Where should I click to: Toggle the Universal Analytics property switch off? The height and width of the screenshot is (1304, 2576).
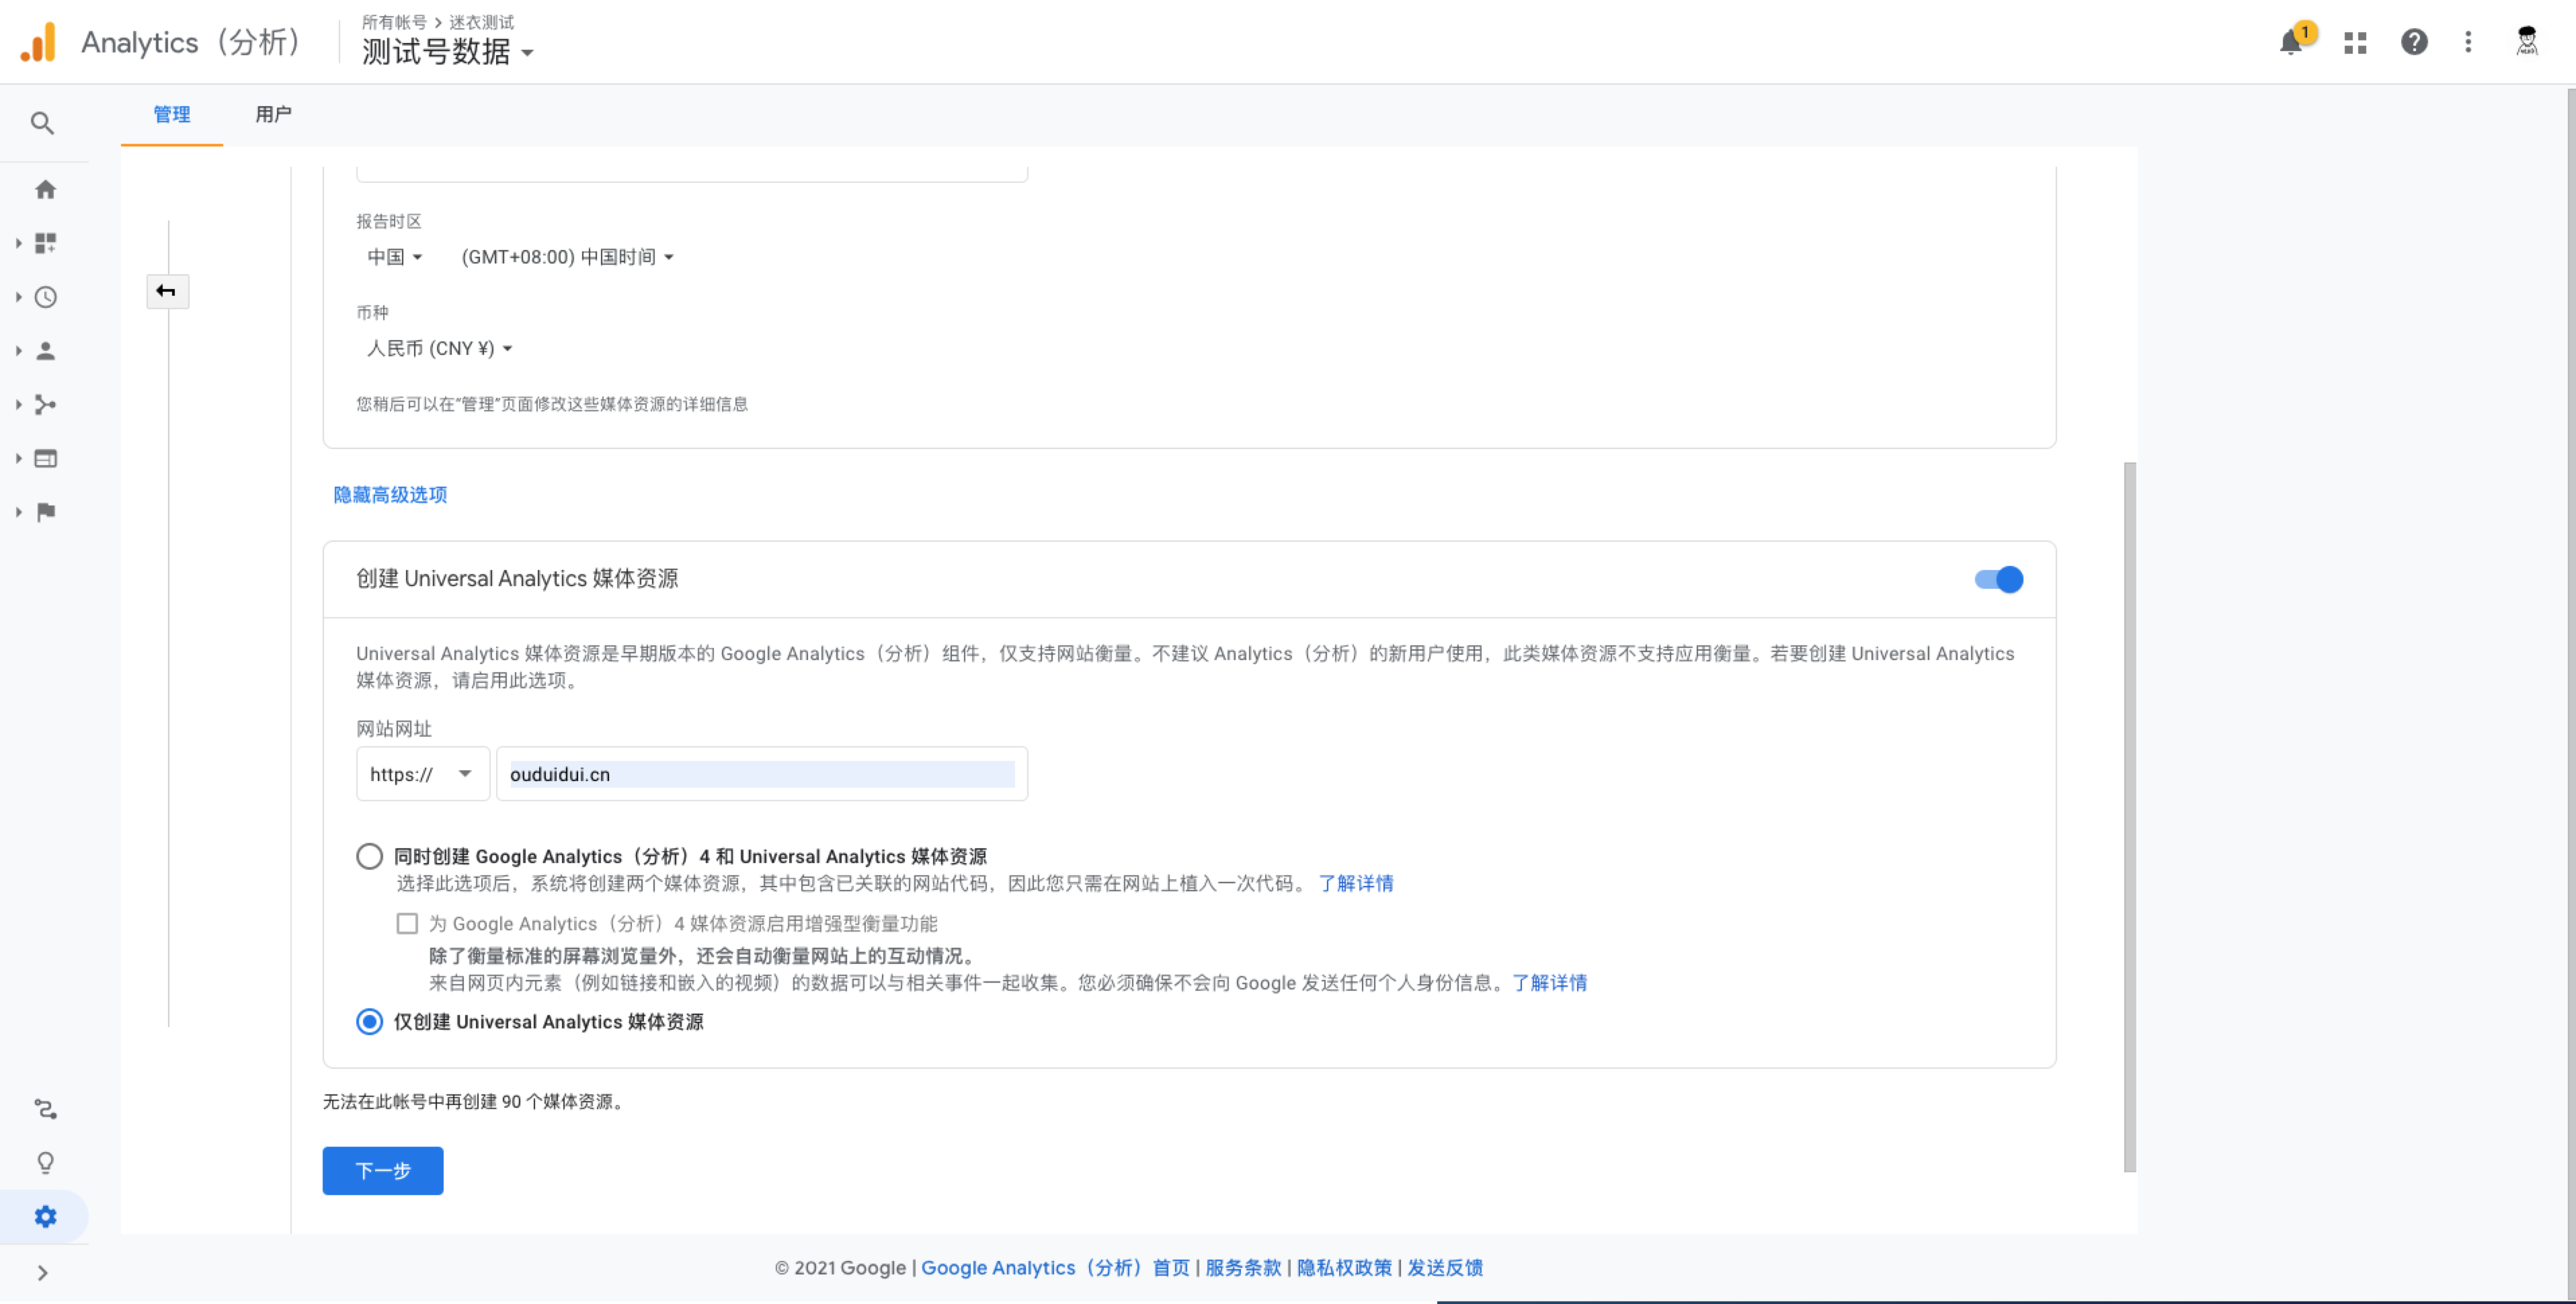1999,579
